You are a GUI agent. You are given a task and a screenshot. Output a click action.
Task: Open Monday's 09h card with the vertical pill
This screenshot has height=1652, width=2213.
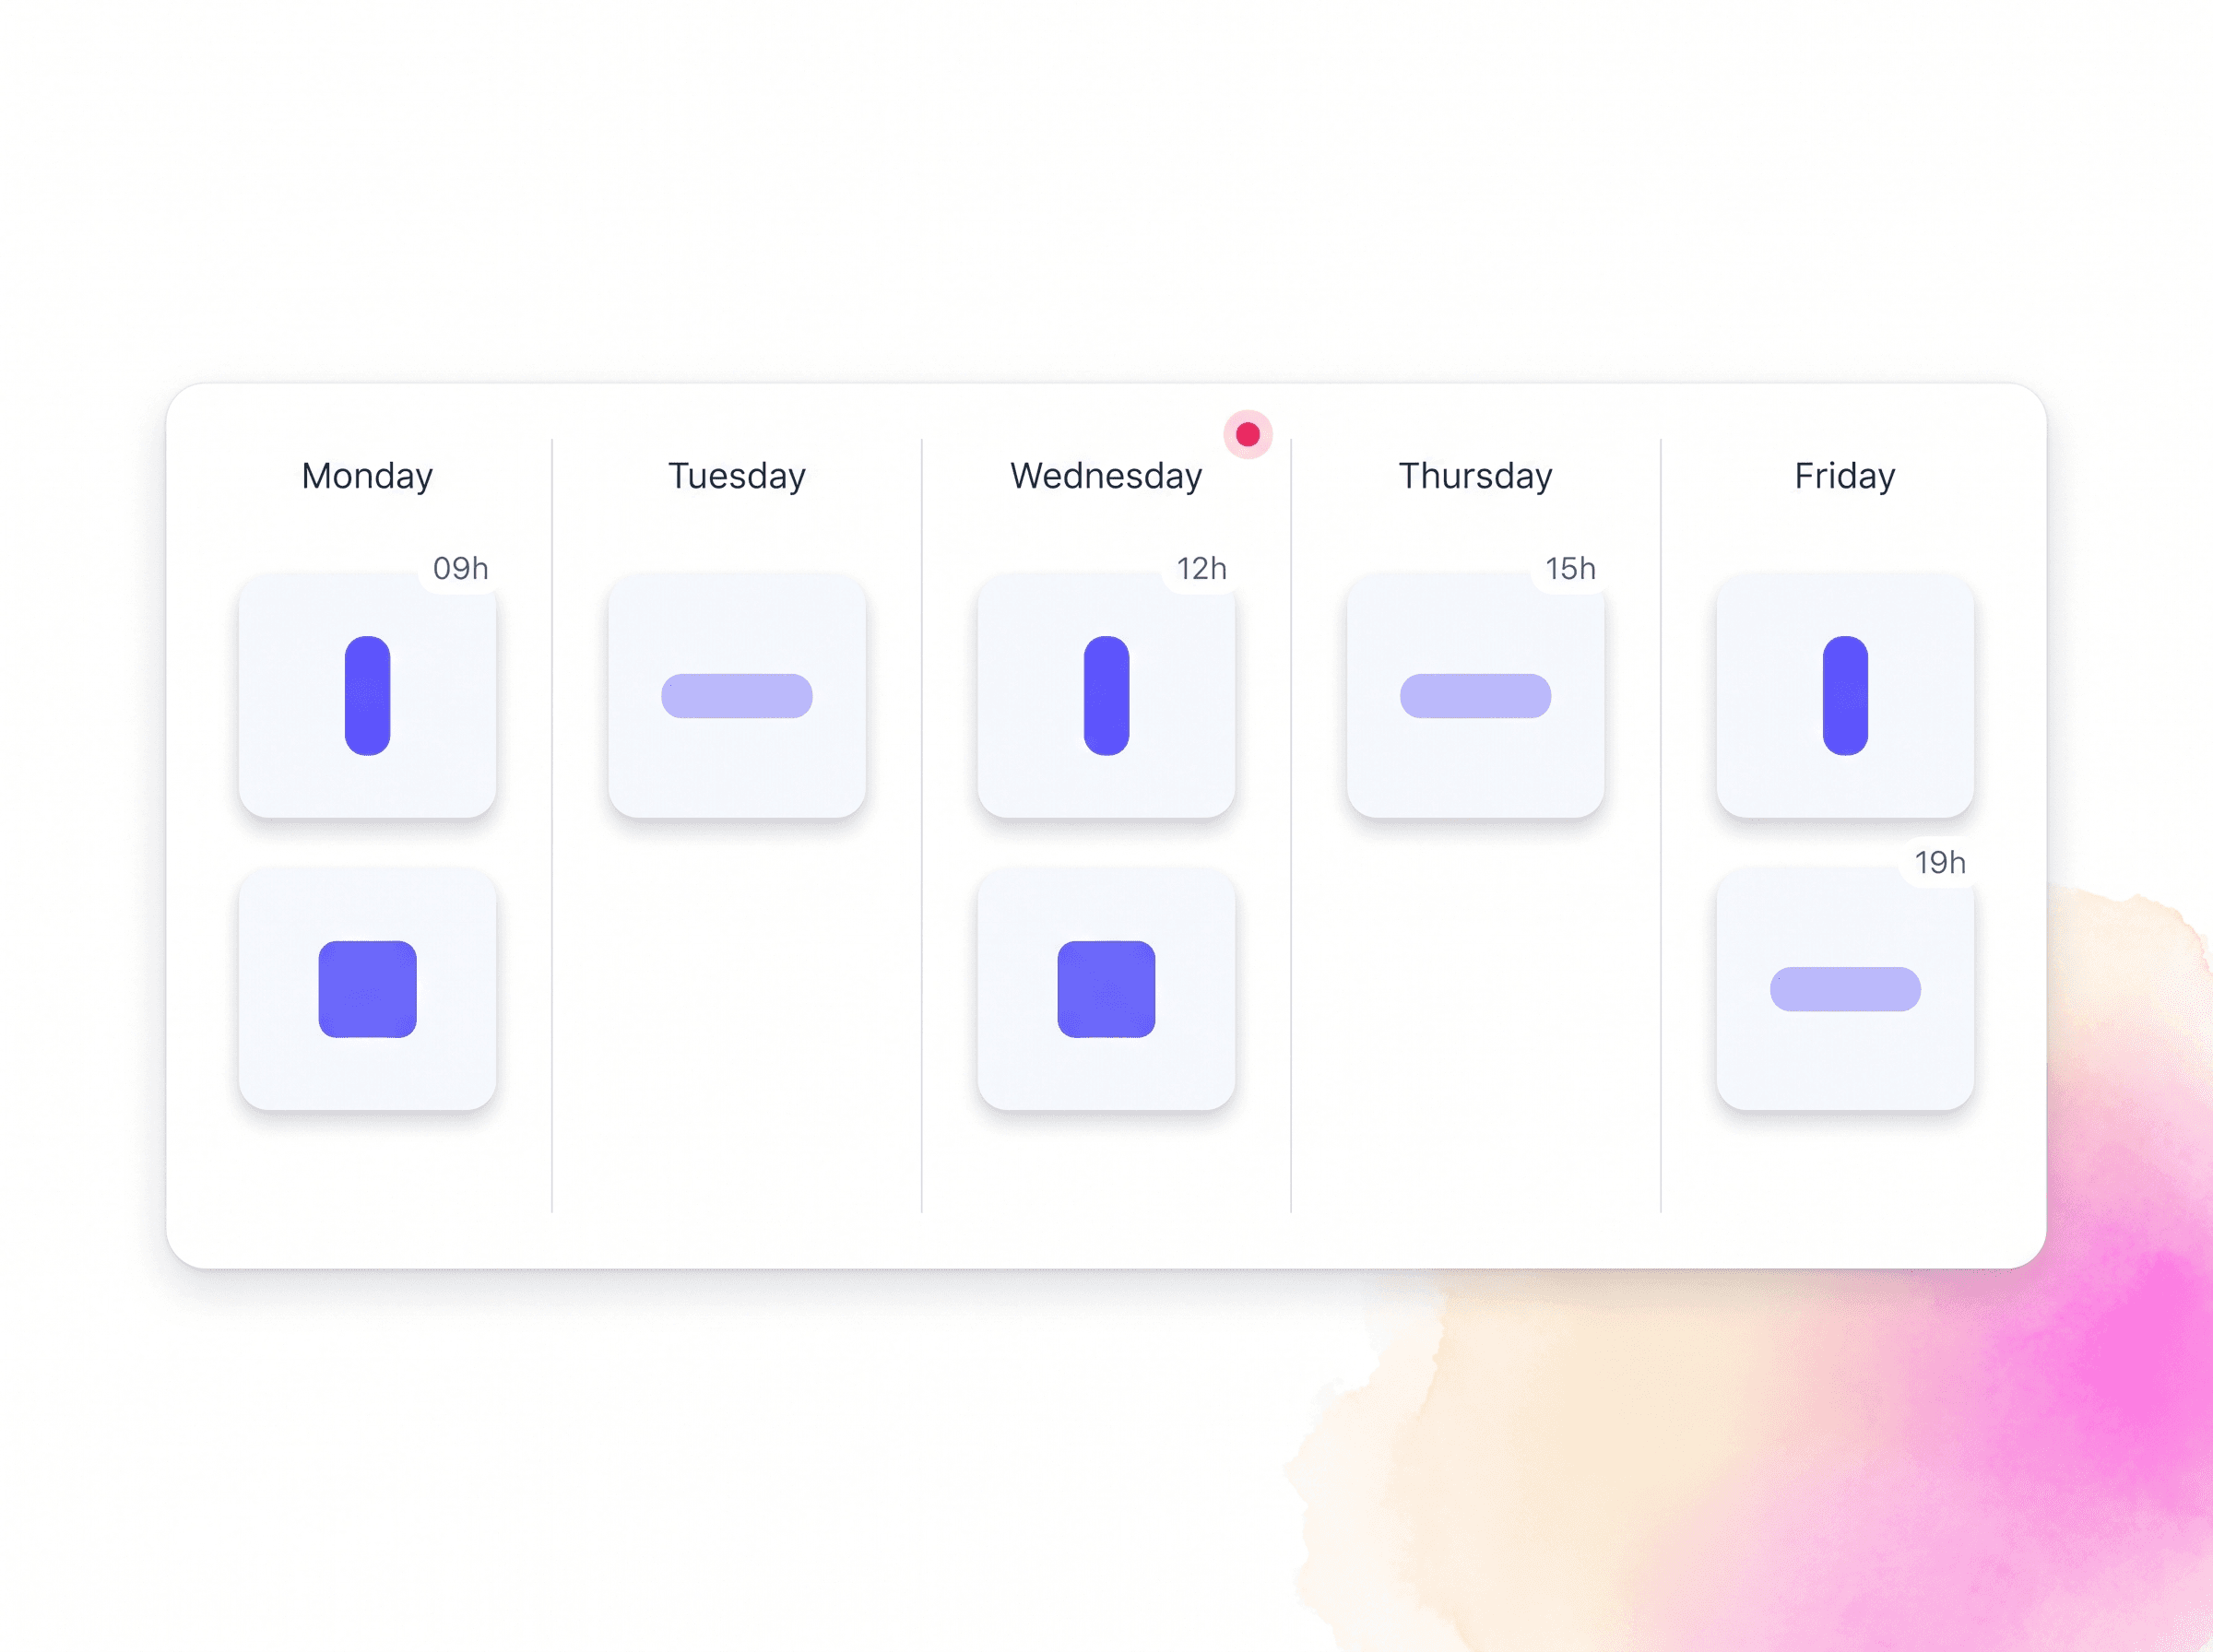(x=367, y=696)
